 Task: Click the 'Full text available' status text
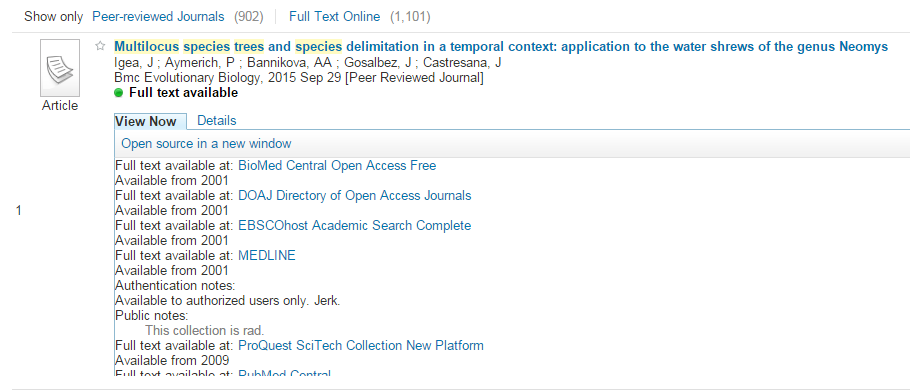[x=183, y=93]
